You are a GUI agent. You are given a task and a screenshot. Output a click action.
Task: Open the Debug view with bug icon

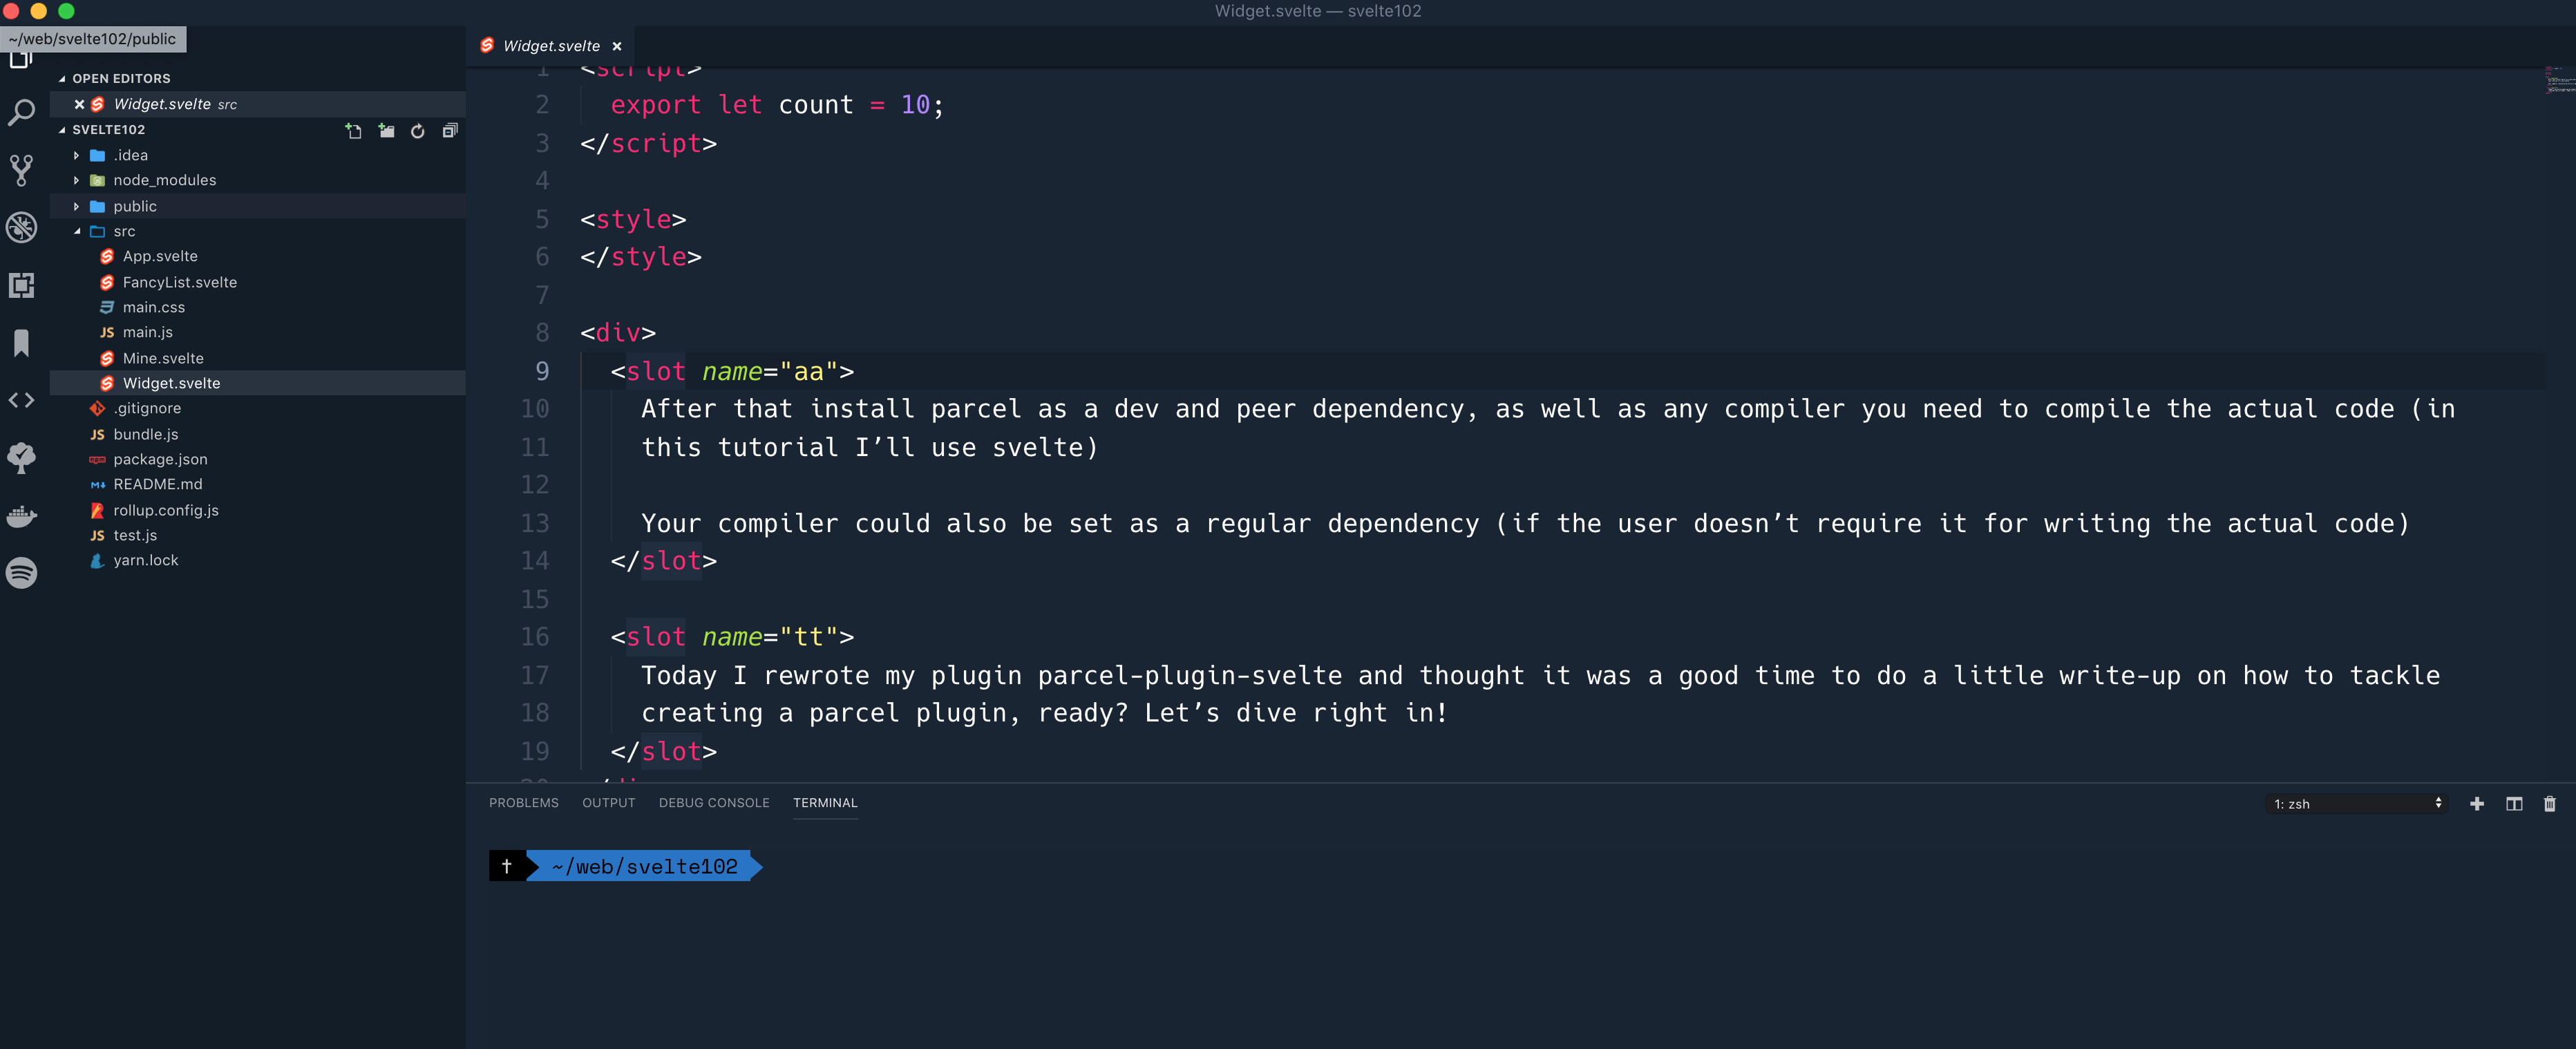21,227
